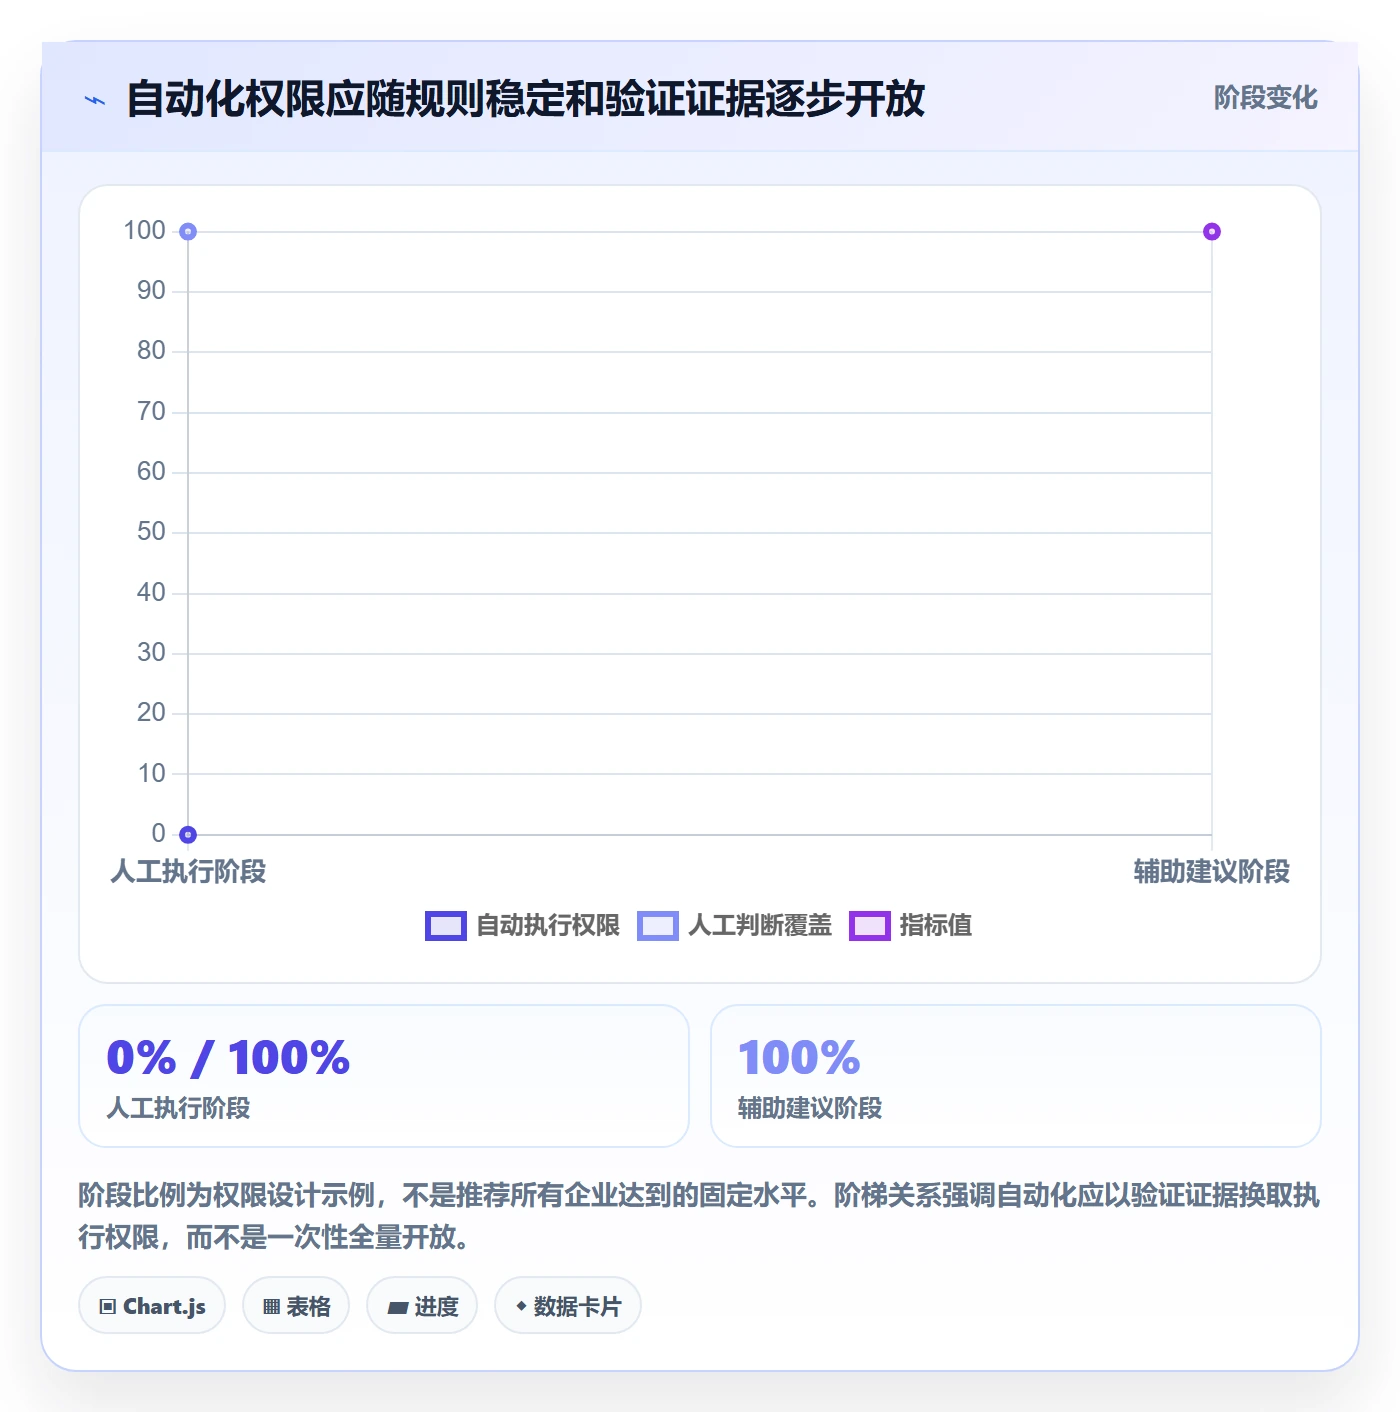Click the grid icon in 表格 chip
This screenshot has height=1412, width=1400.
(271, 1306)
